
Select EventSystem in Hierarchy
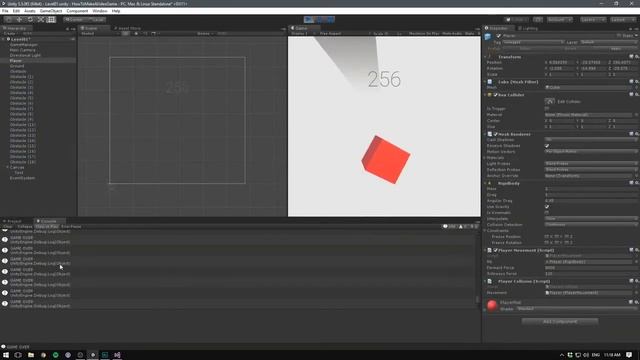click(22, 178)
